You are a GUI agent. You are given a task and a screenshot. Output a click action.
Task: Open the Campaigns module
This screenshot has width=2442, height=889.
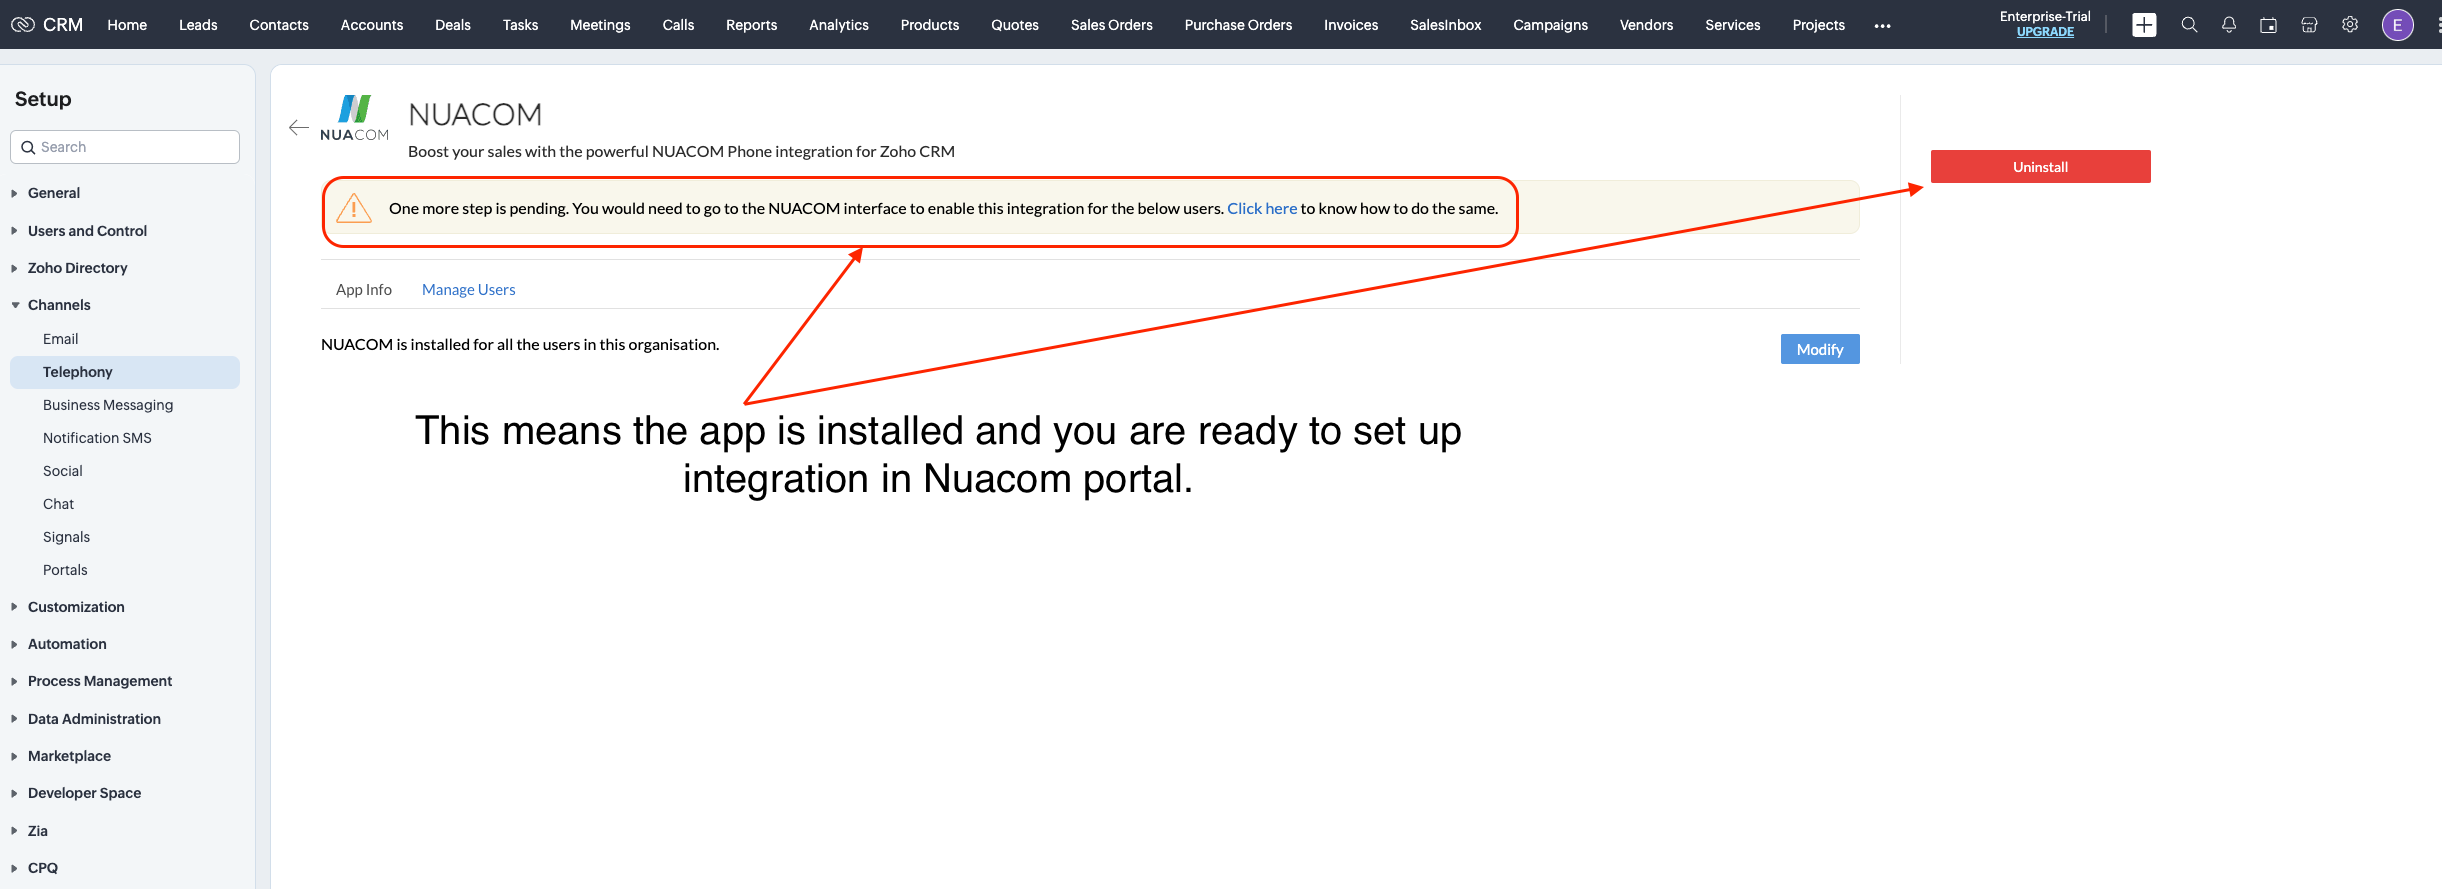coord(1550,25)
